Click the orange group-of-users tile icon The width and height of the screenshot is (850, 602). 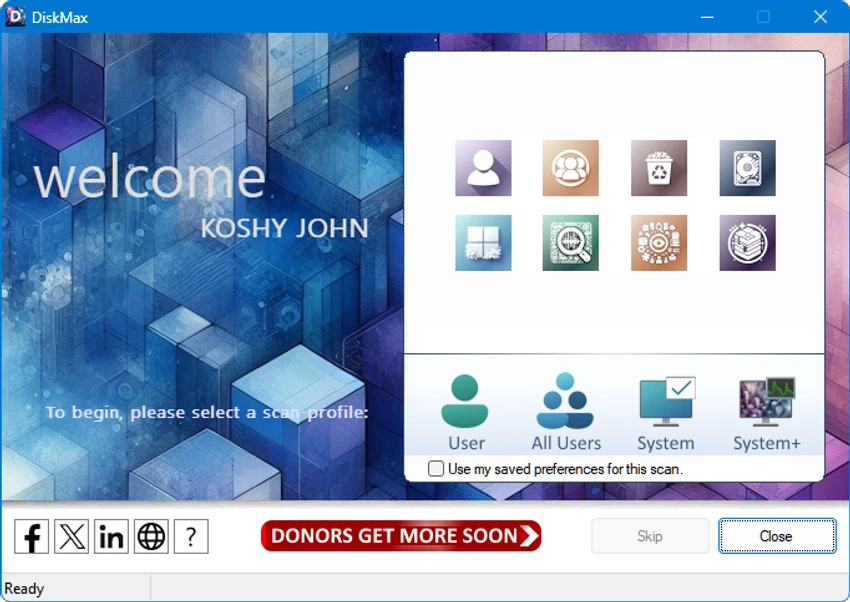point(570,168)
